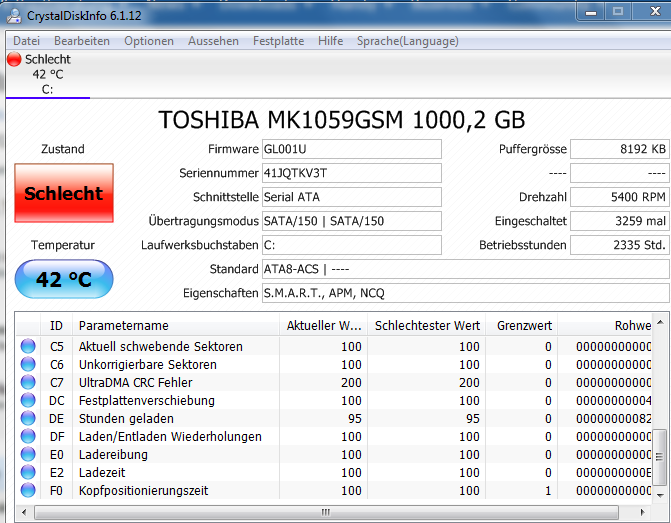The image size is (671, 523).
Task: Click the blue status orb for C6 row
Action: point(28,364)
